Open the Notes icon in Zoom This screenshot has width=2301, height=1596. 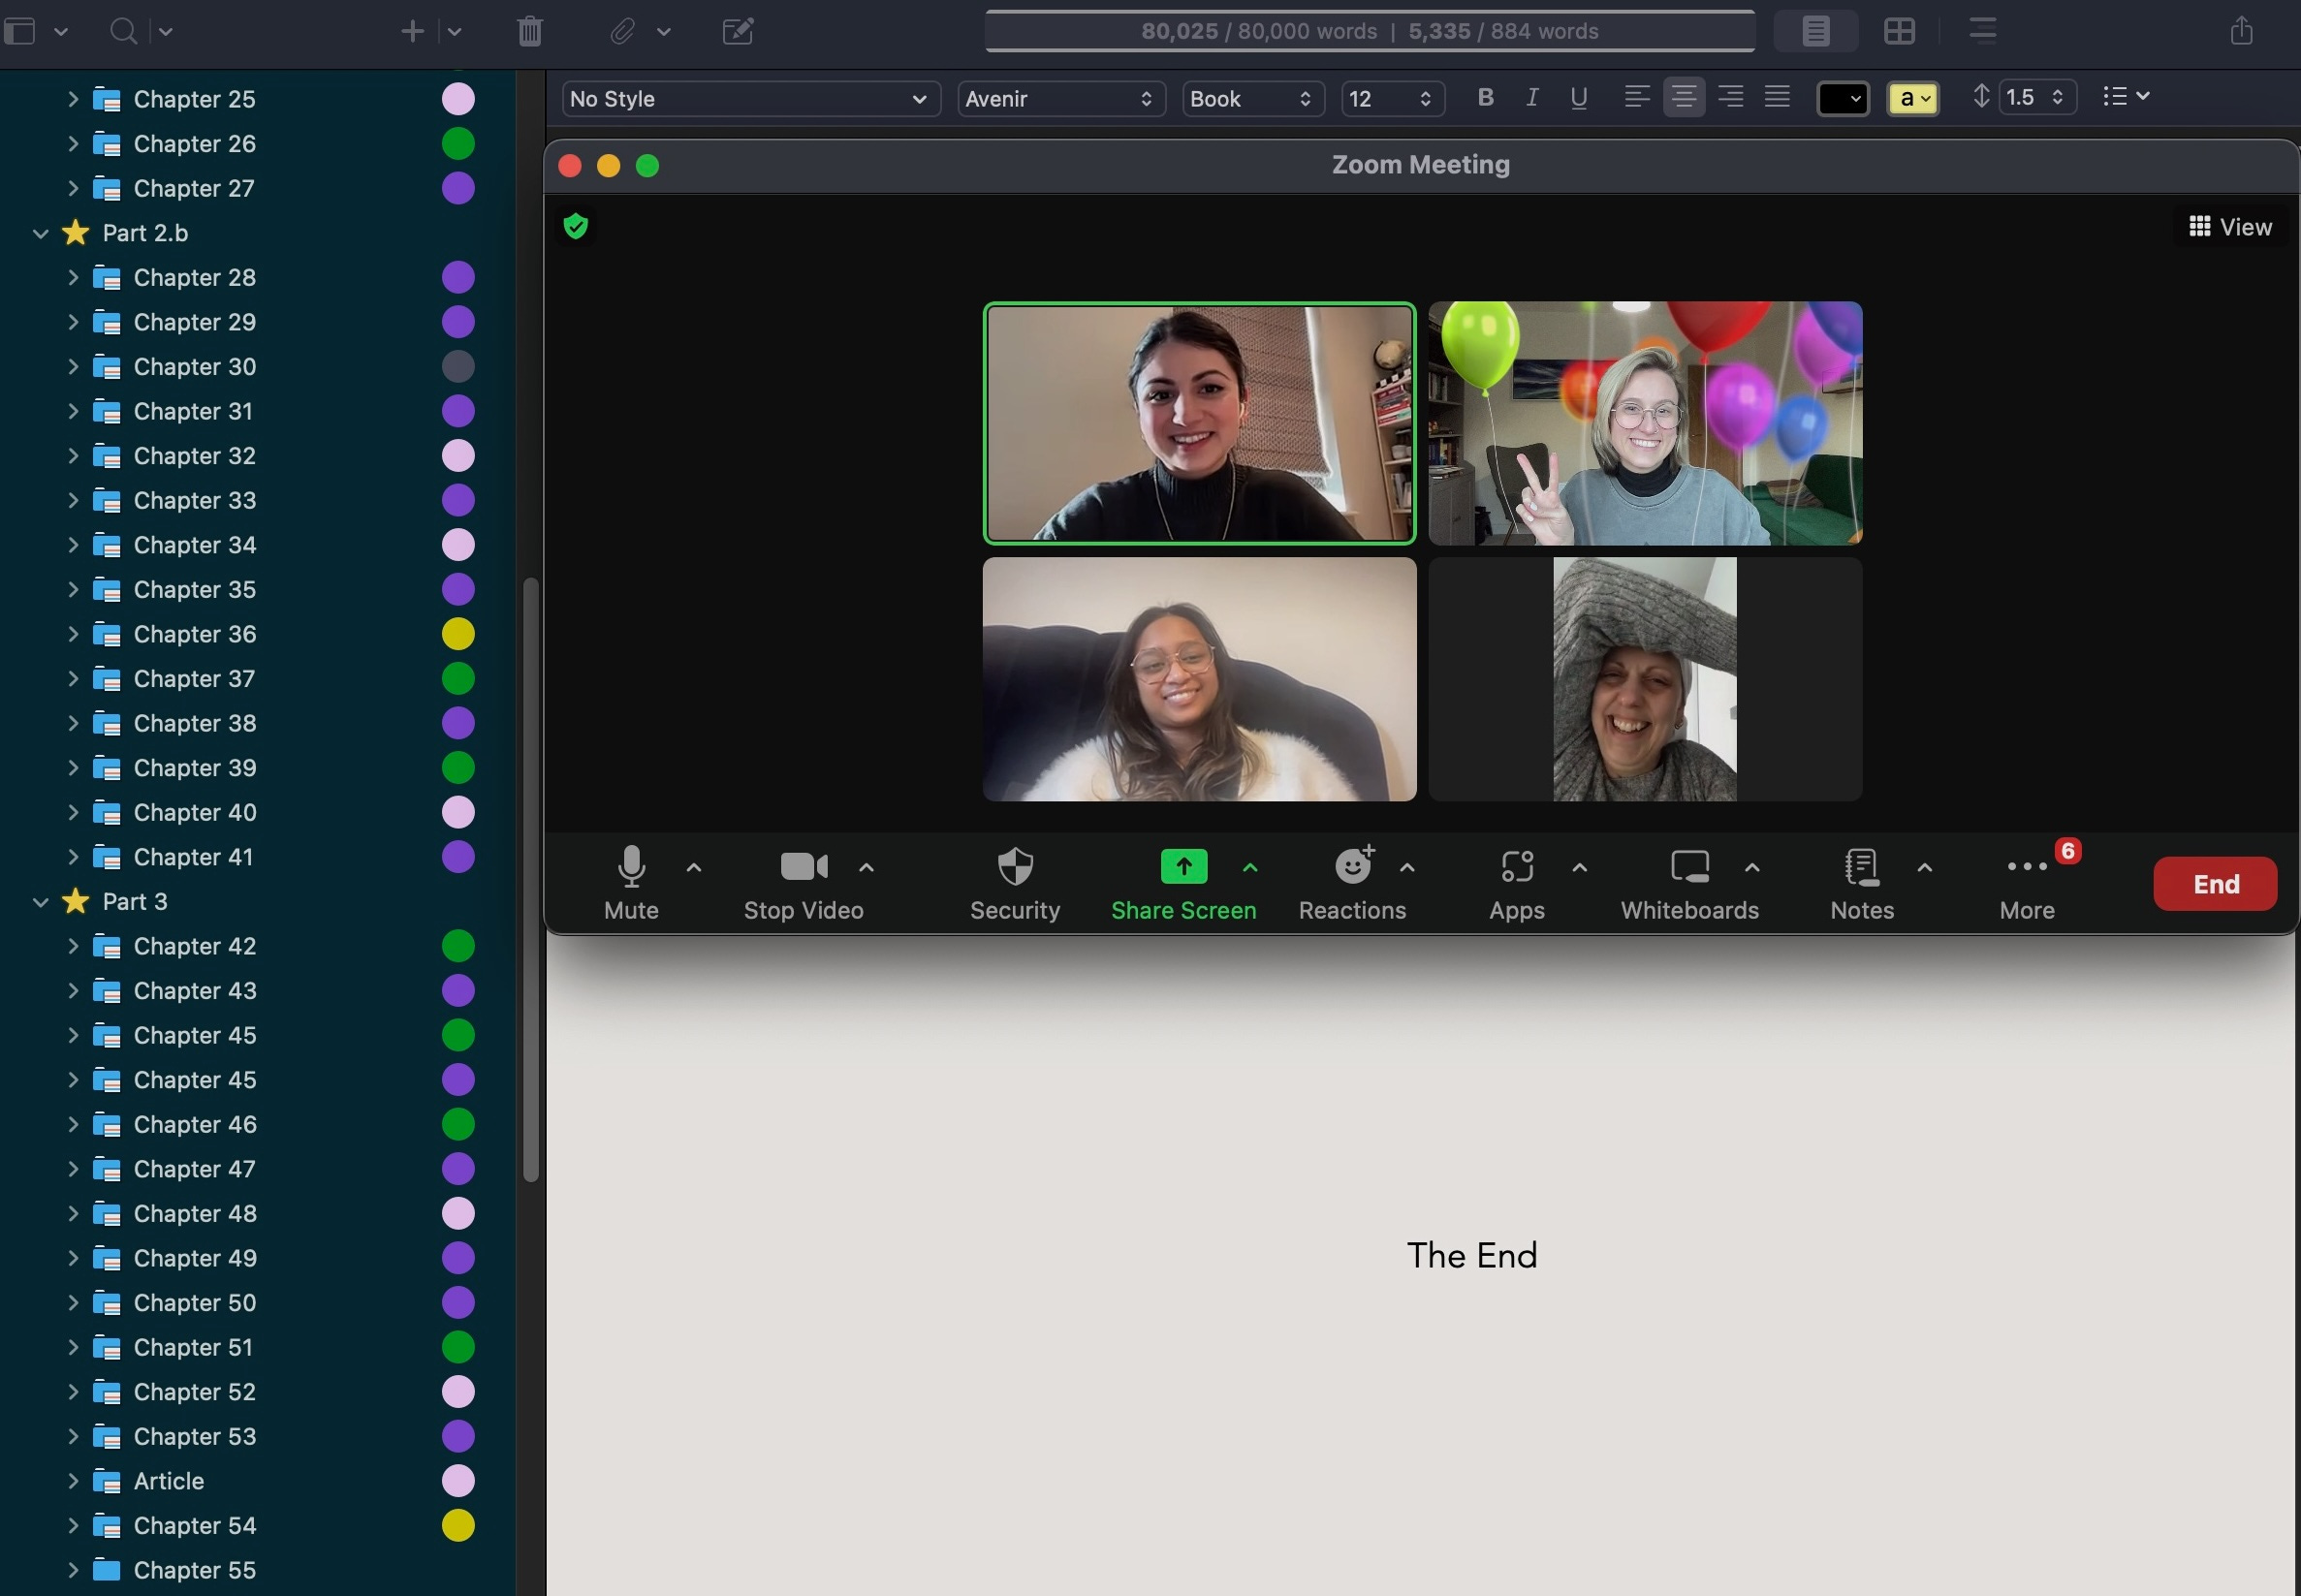(x=1862, y=867)
